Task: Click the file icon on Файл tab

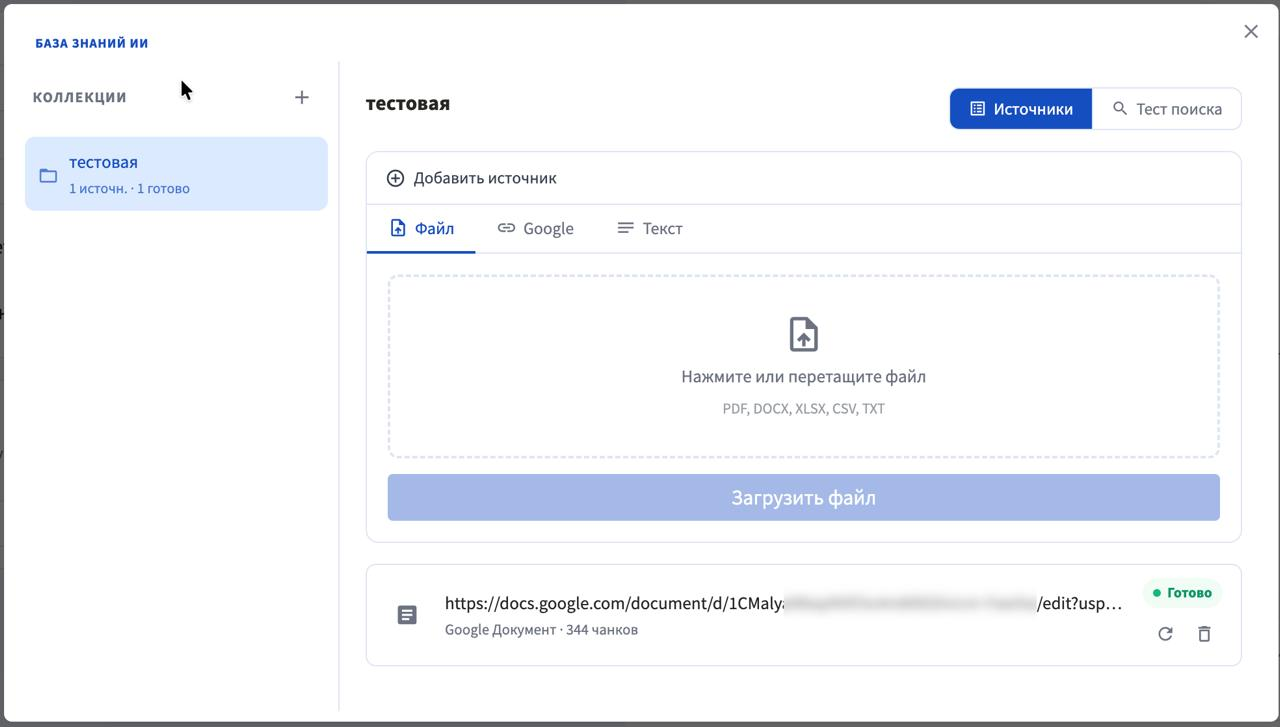Action: pos(398,228)
